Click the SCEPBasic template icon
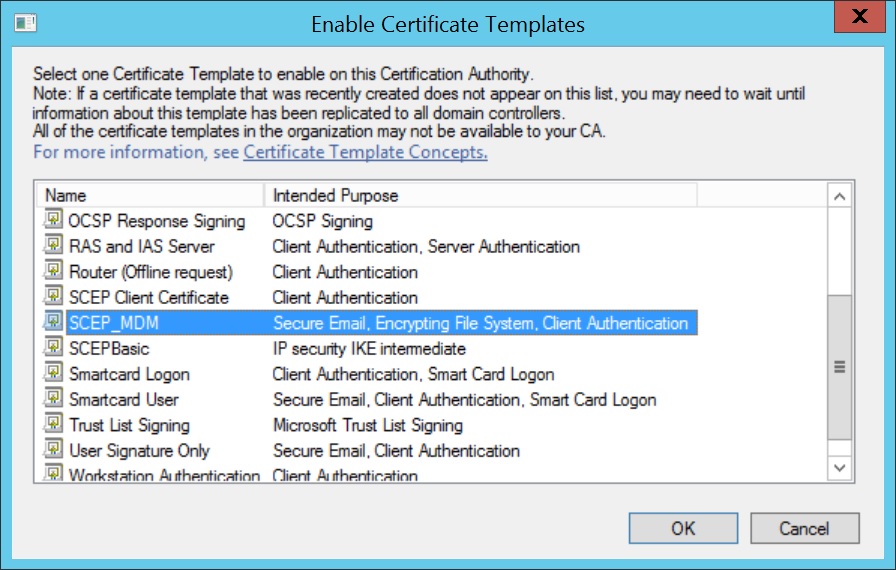The height and width of the screenshot is (570, 896). point(53,348)
